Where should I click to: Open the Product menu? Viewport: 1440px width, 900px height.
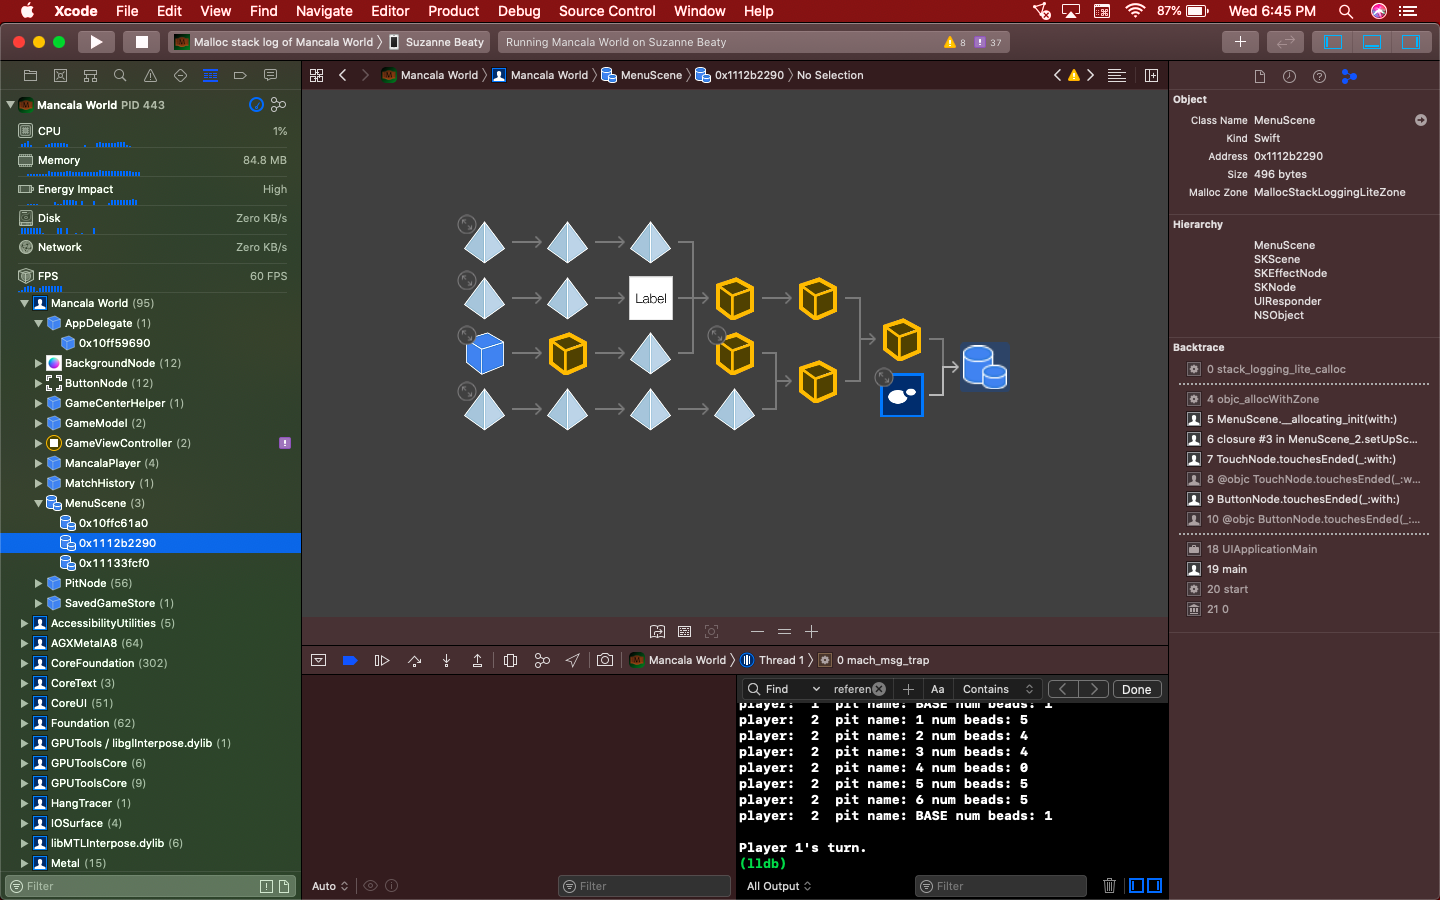tap(454, 11)
